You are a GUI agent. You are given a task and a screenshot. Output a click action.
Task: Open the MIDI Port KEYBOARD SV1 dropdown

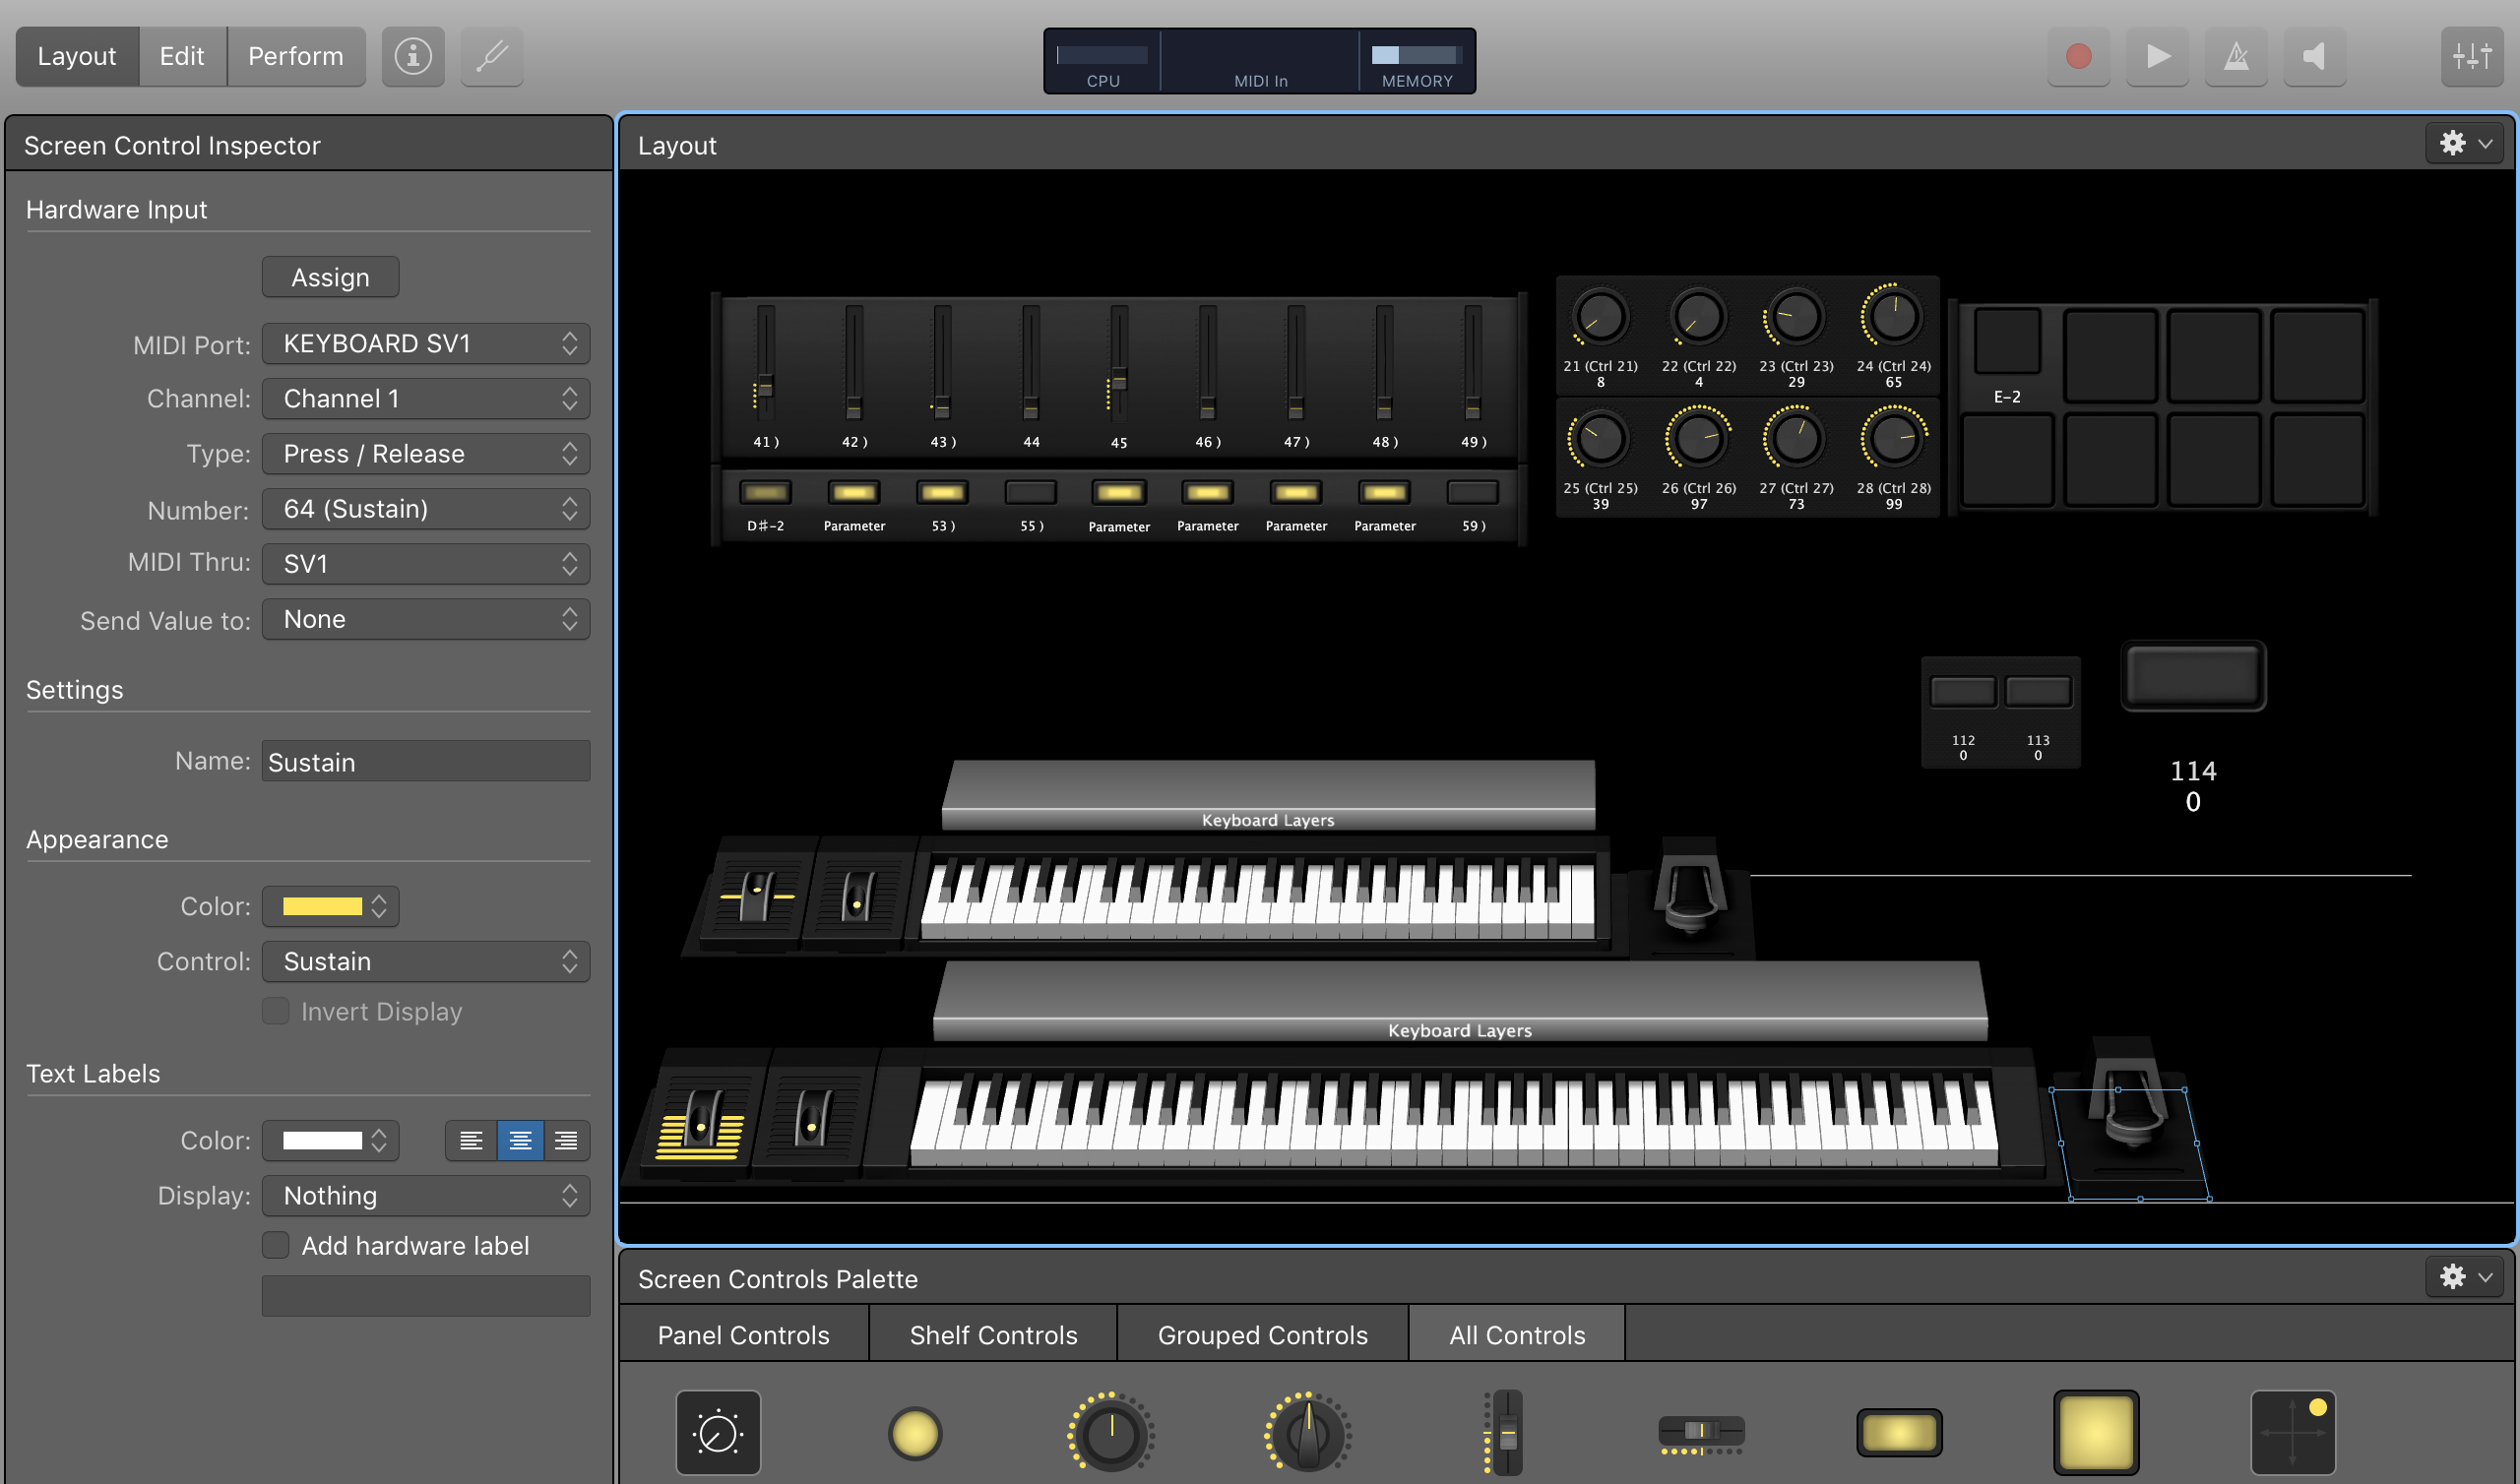click(426, 344)
